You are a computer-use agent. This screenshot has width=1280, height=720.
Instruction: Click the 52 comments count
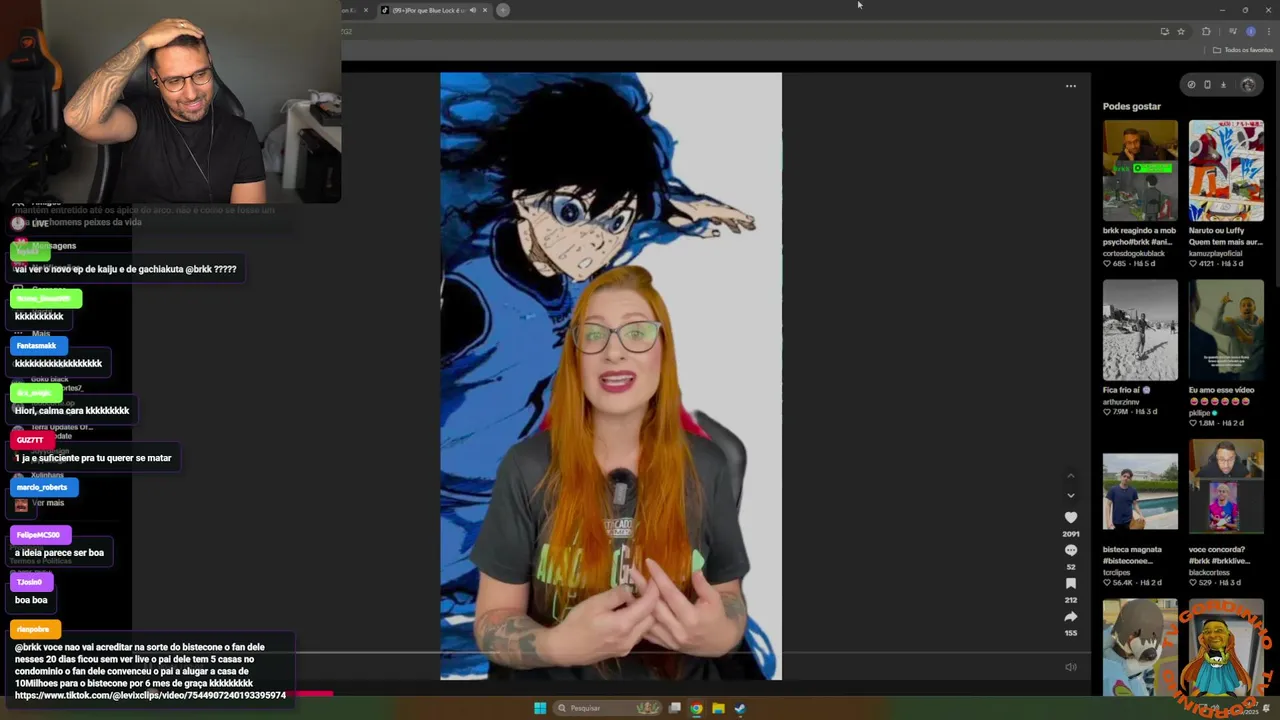tap(1071, 567)
